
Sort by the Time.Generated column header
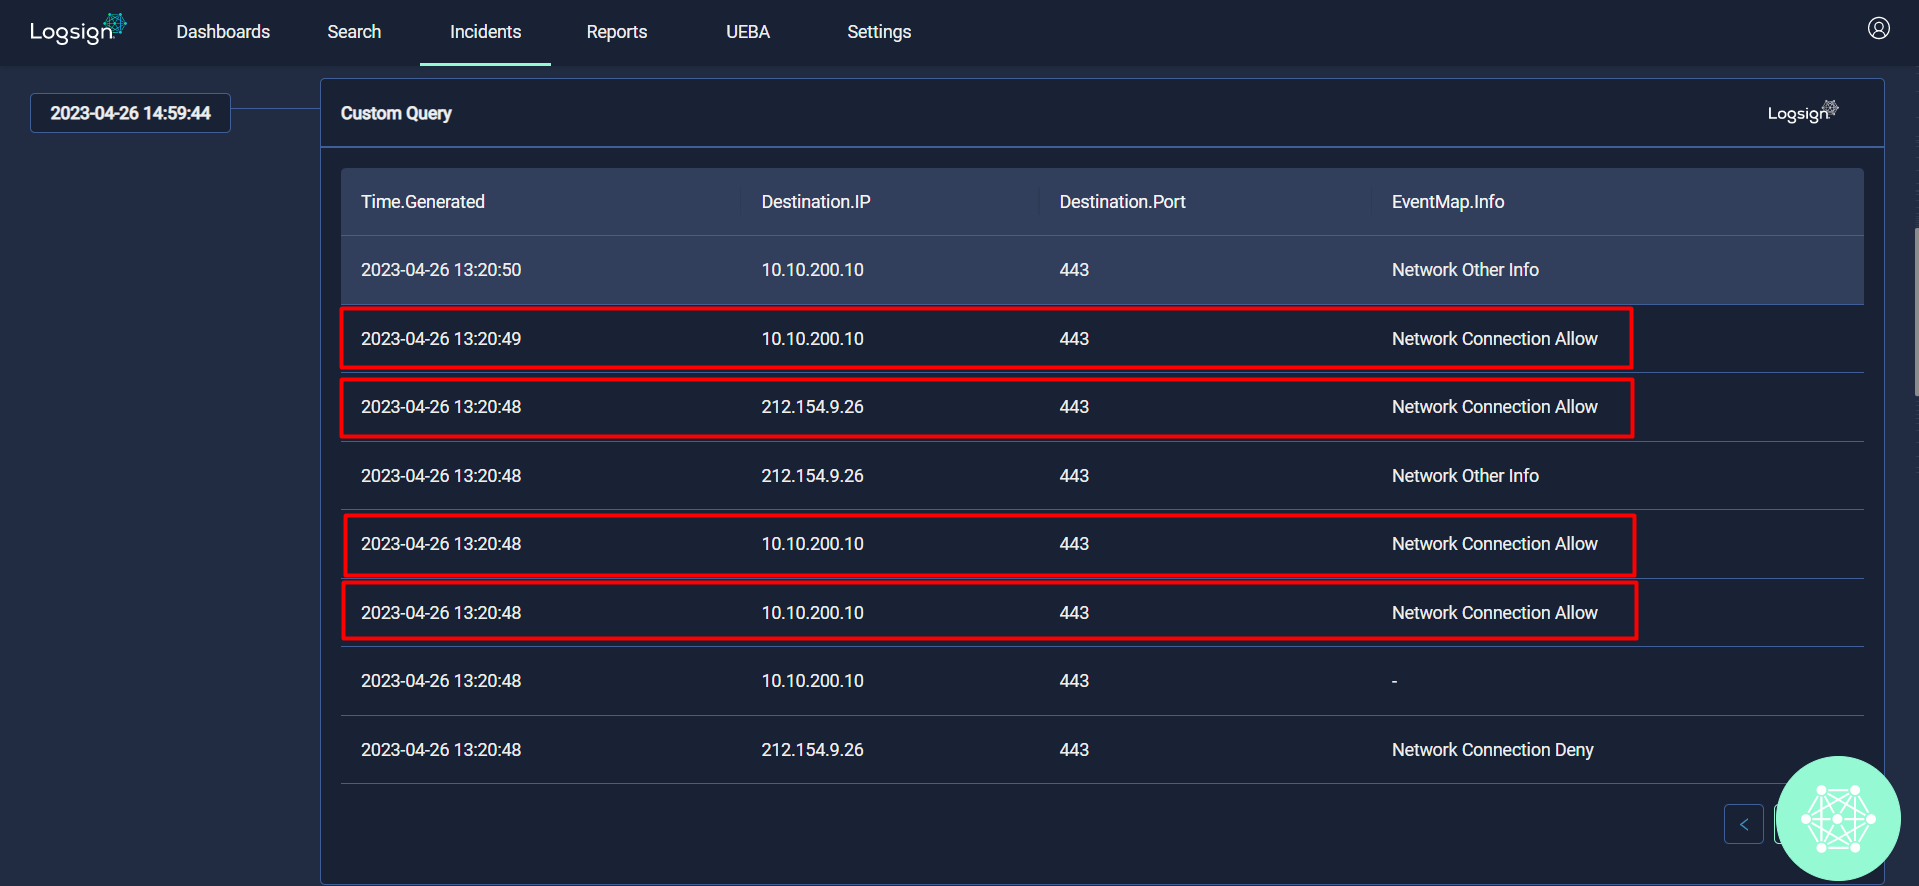423,202
